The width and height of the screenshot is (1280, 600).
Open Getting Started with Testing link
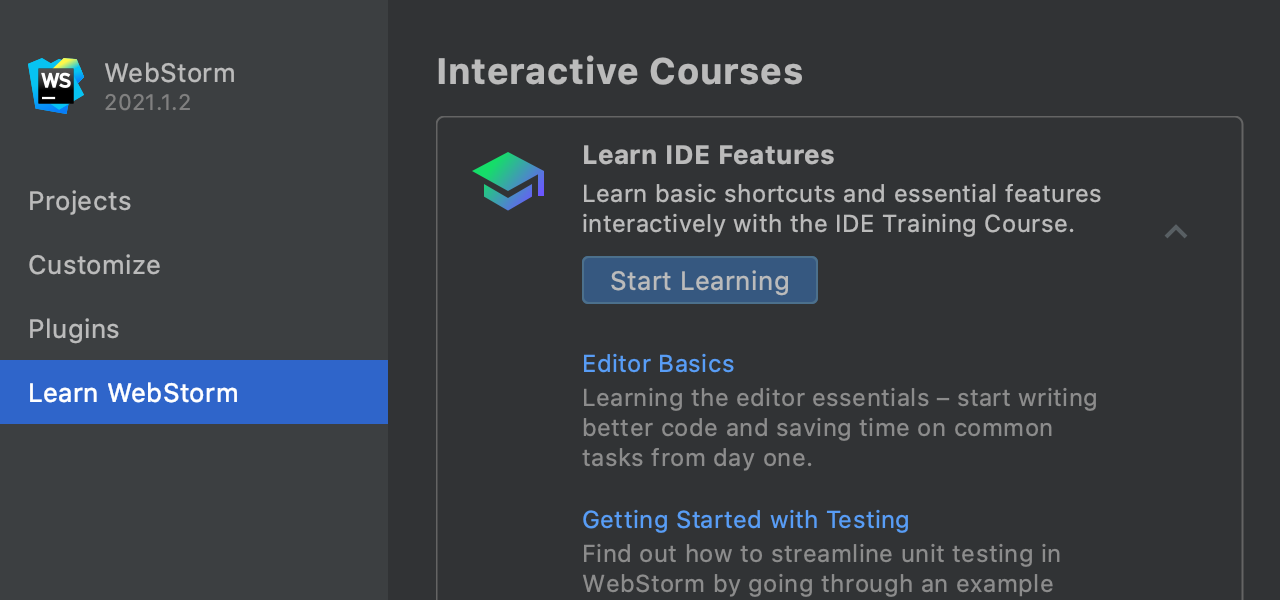[745, 520]
